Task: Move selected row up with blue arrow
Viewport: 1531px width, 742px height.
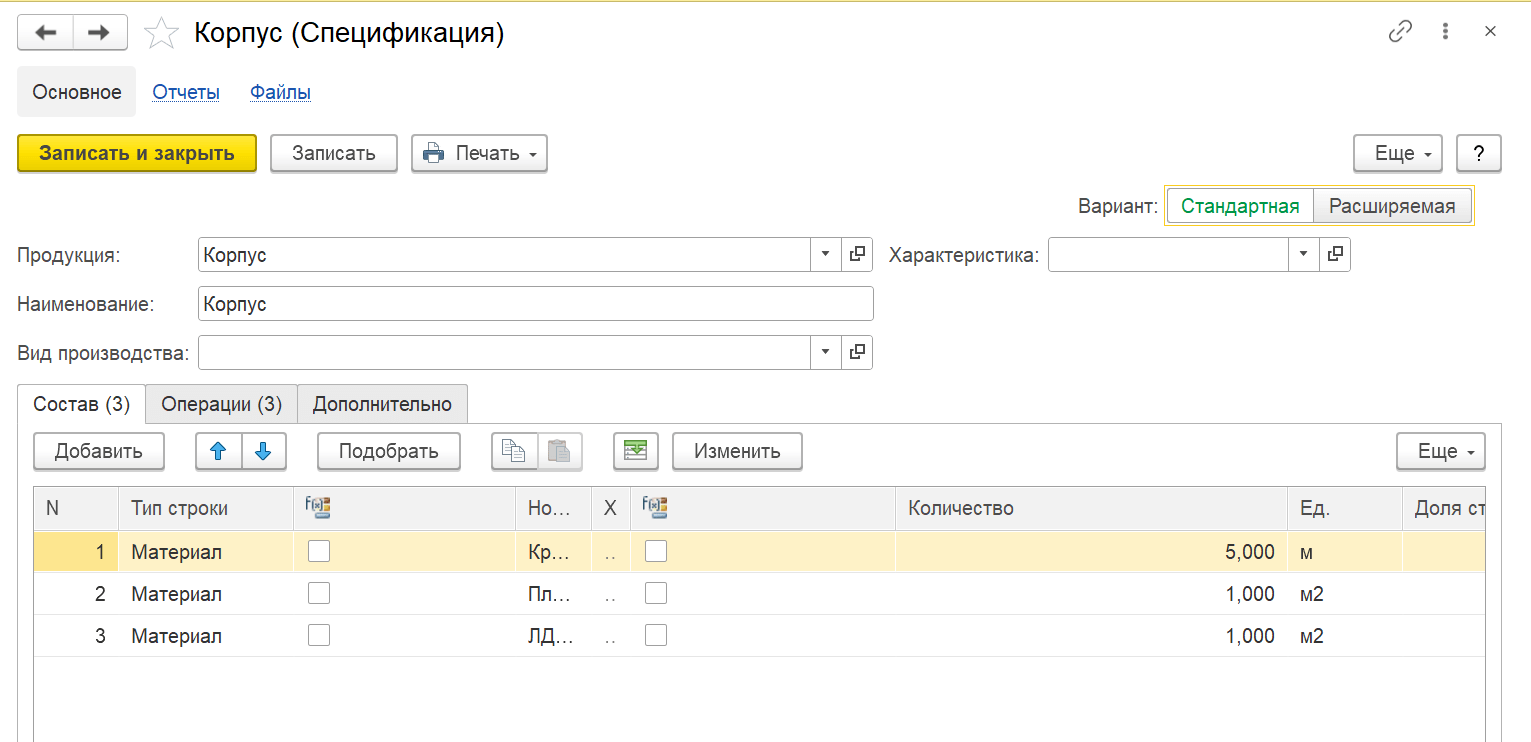Action: 218,451
